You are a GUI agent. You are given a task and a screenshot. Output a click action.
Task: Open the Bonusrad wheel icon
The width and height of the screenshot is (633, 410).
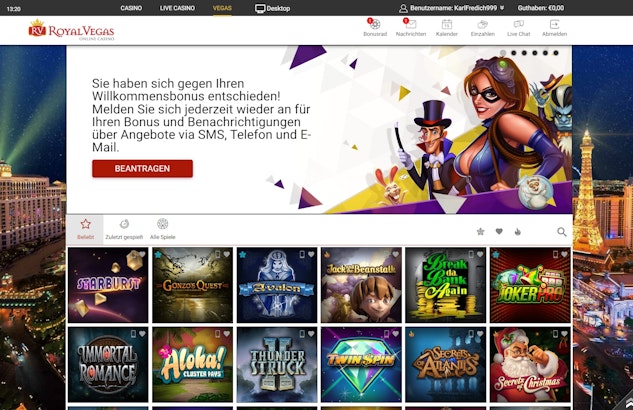(x=375, y=24)
